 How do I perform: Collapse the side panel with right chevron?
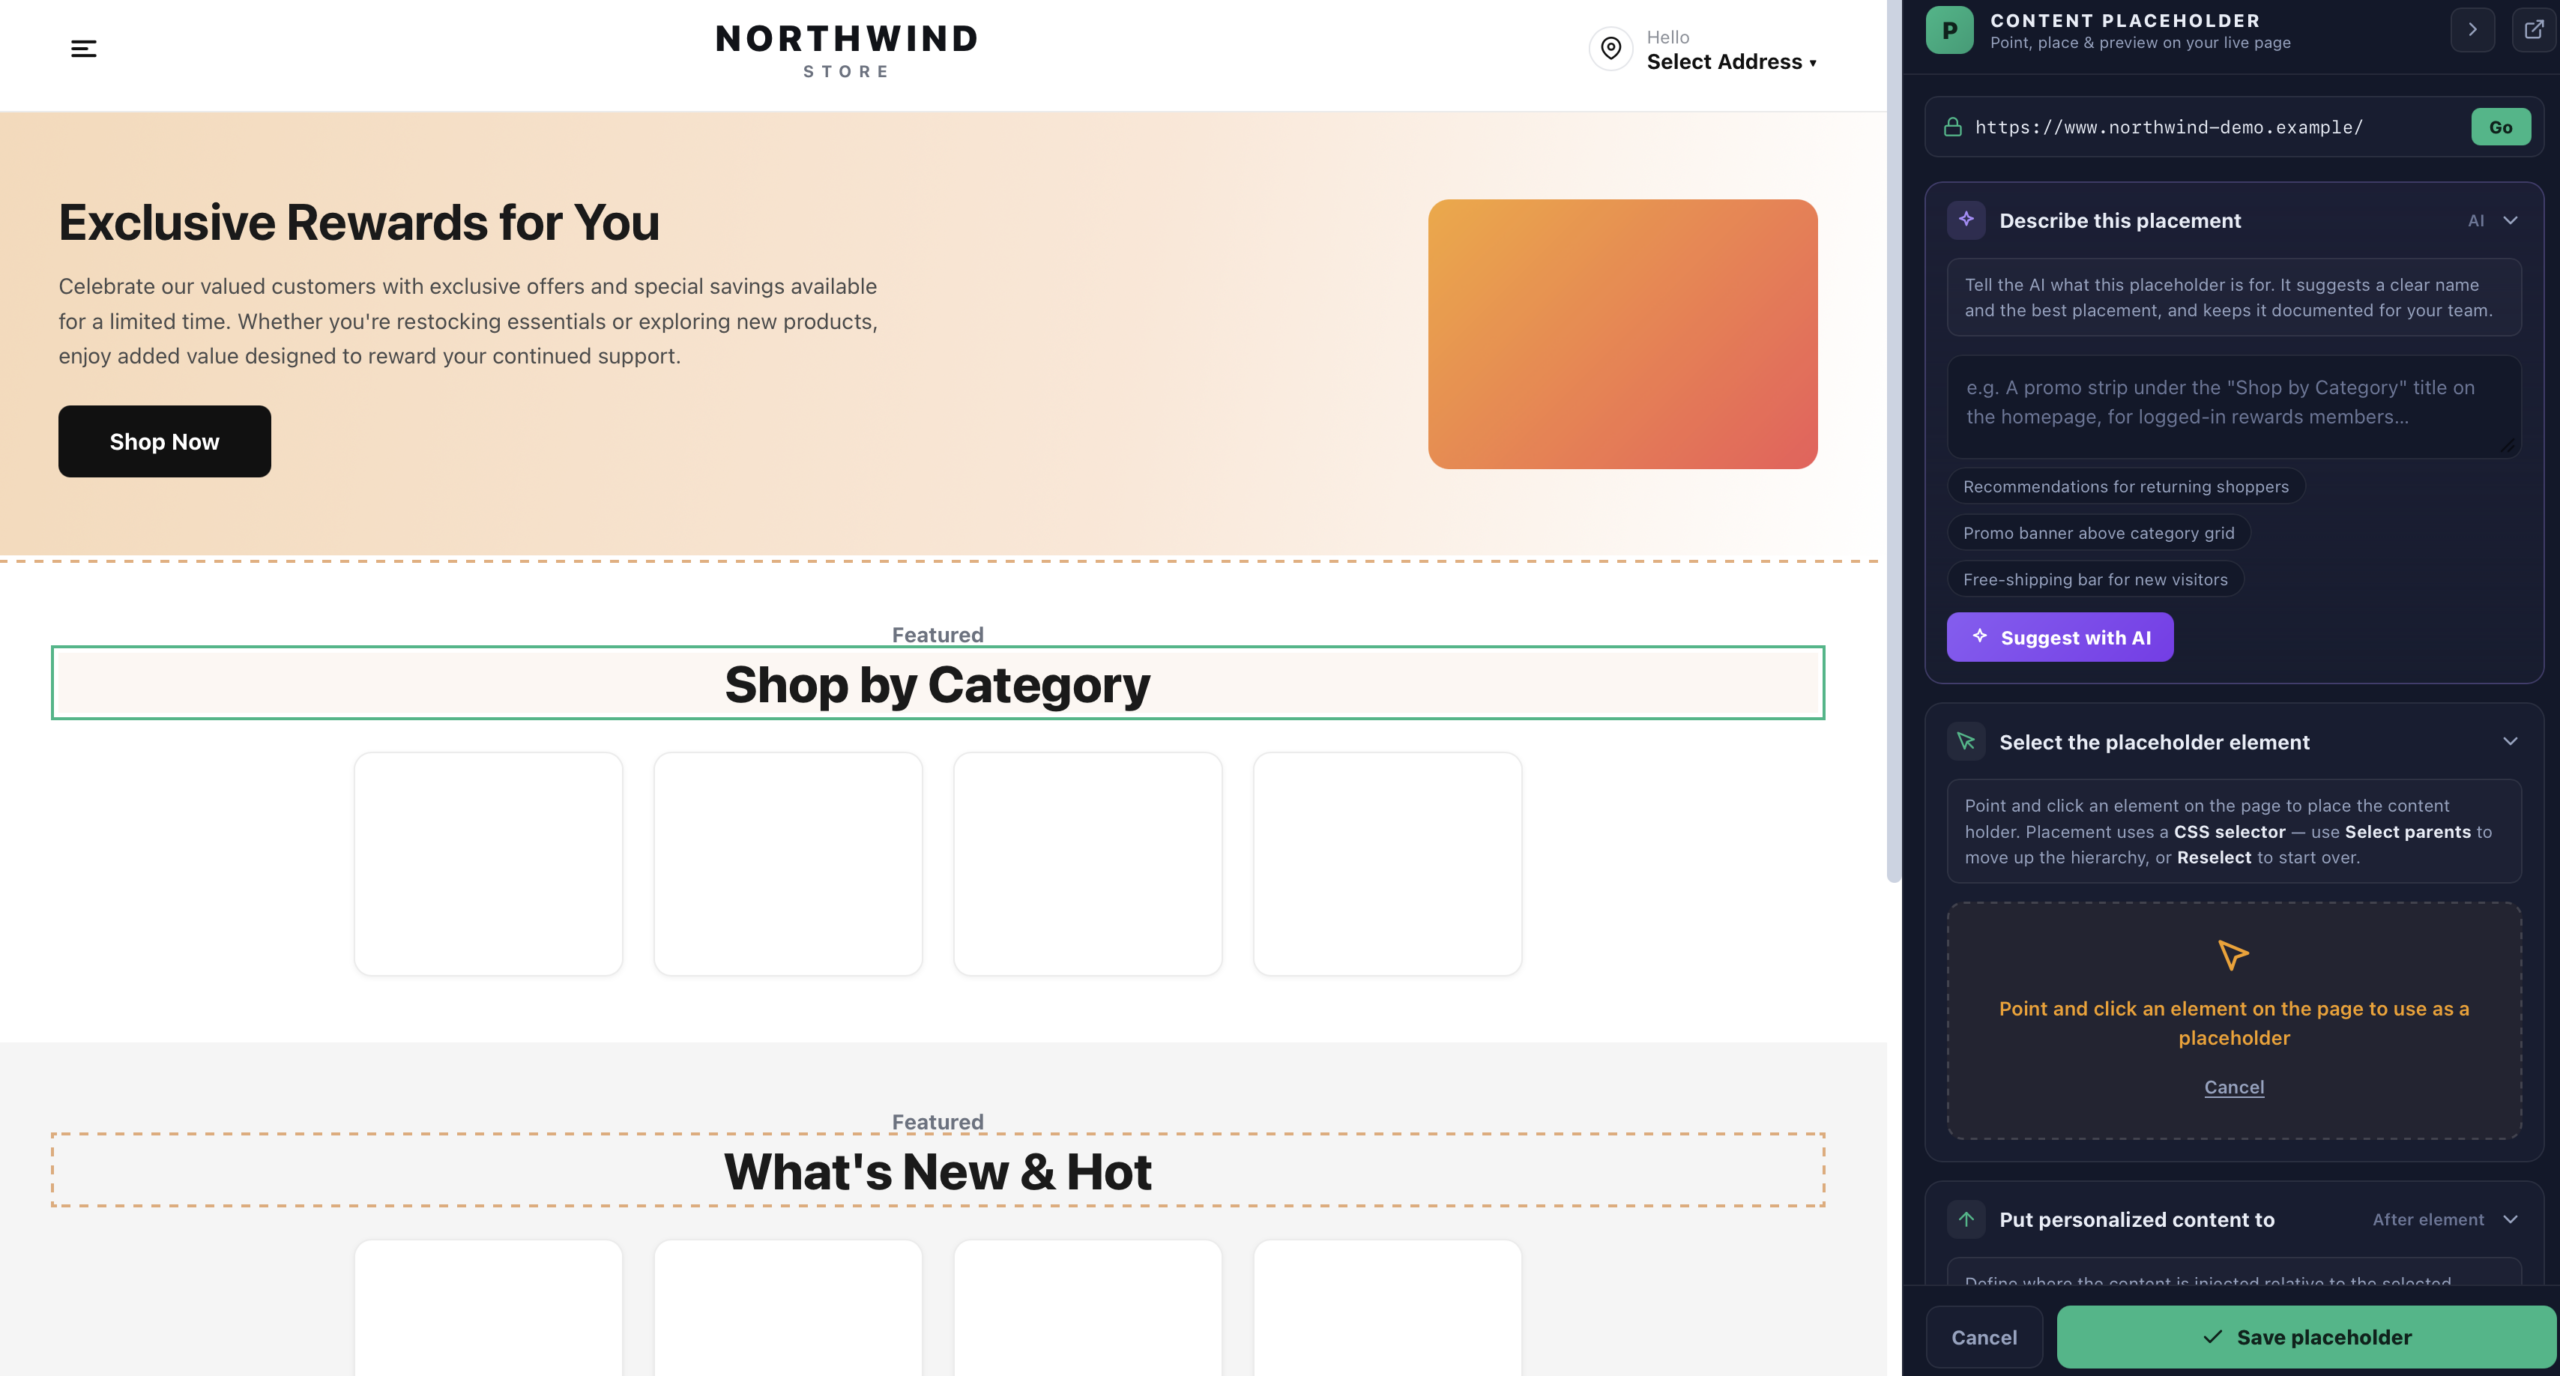click(2473, 30)
